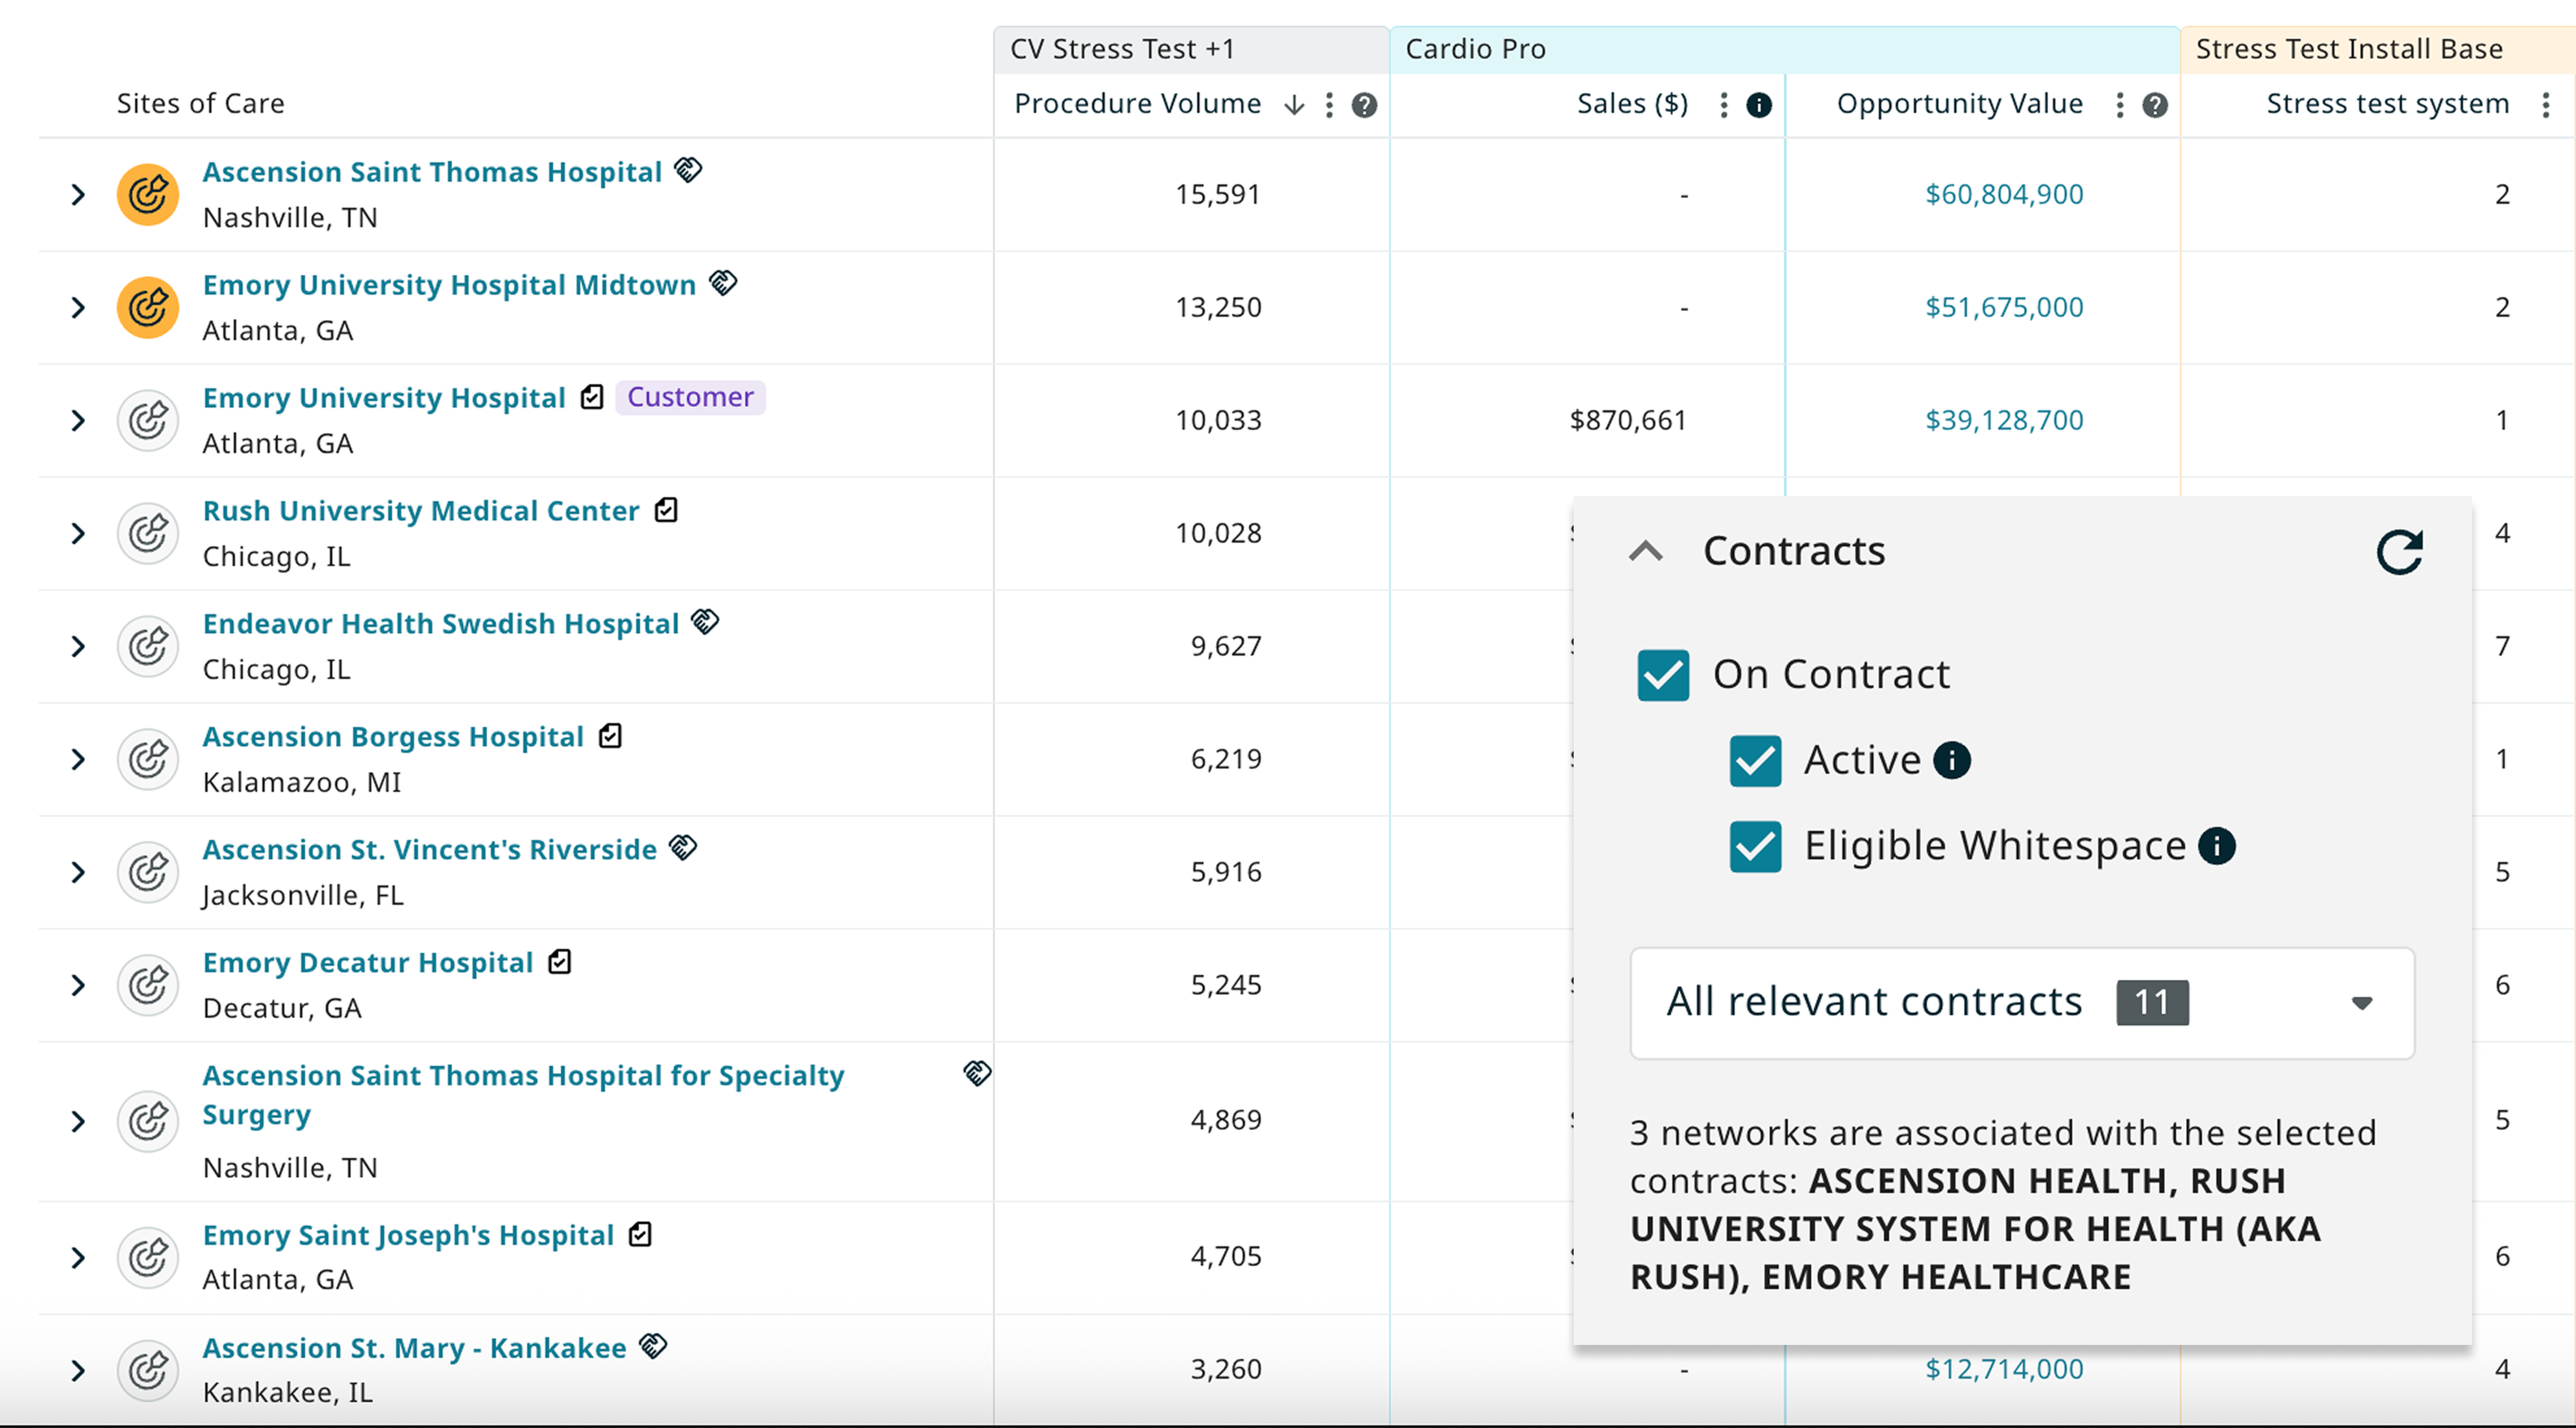Screen dimensions: 2576x1428
Task: Click contract icon beside Emory Decatur Hospital
Action: coord(560,962)
